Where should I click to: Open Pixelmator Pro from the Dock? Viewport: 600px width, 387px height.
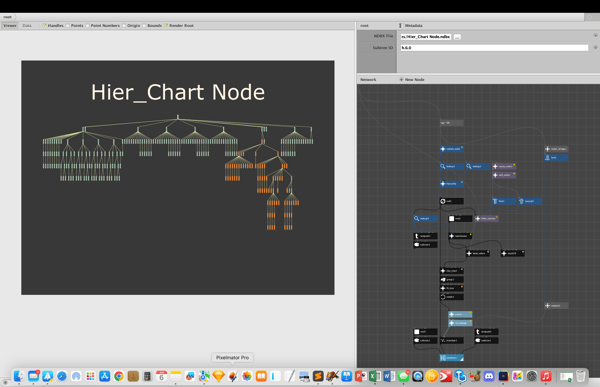click(x=233, y=376)
